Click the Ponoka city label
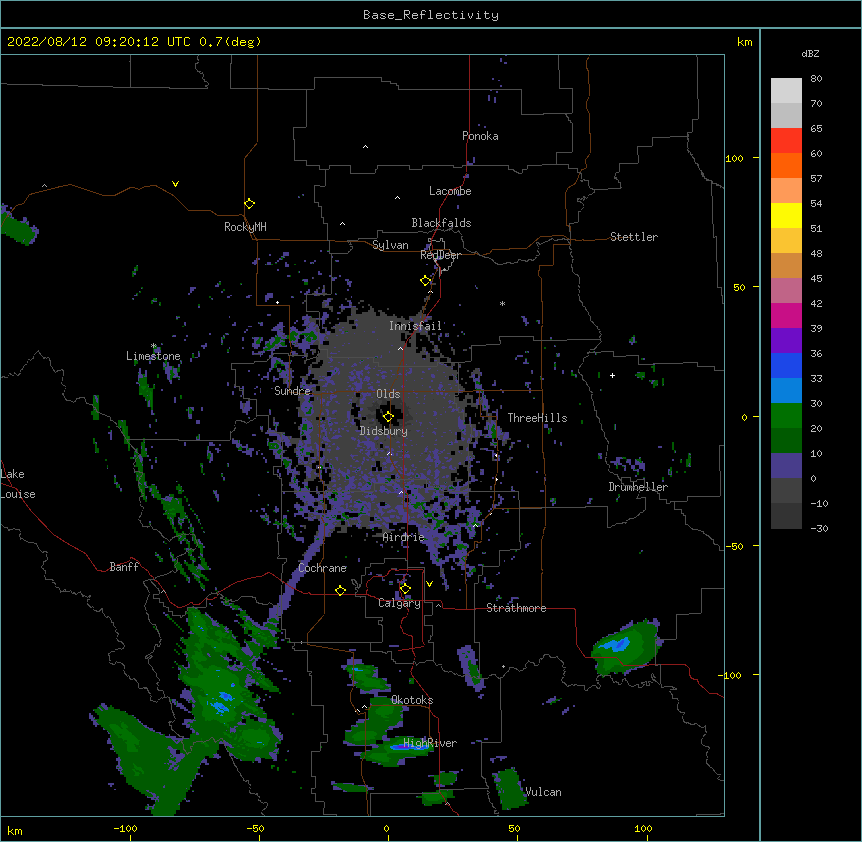Screen dimensions: 862x842 pos(480,136)
